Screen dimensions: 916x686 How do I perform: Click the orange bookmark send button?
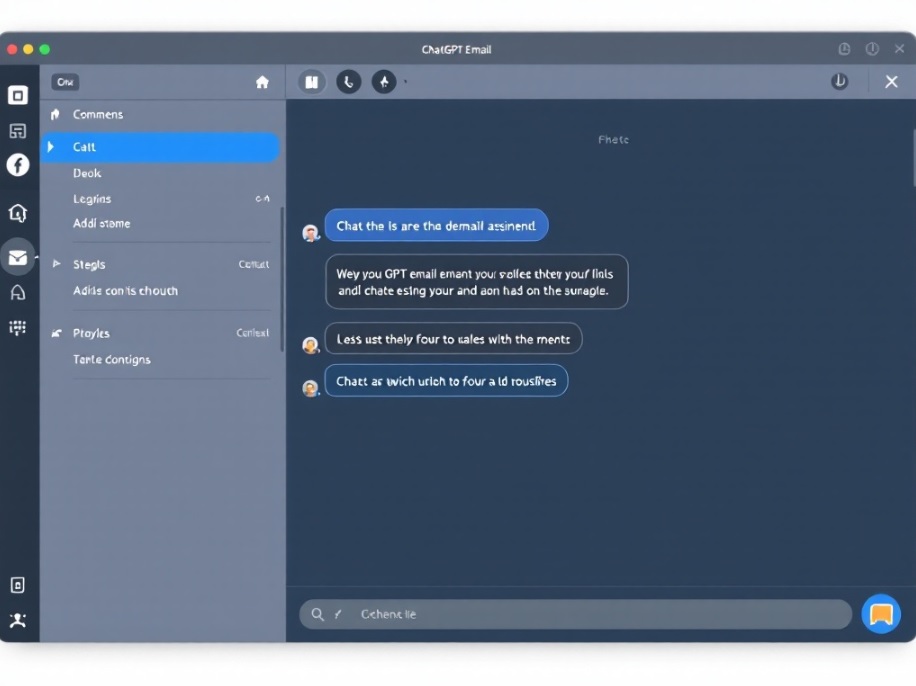[x=881, y=614]
